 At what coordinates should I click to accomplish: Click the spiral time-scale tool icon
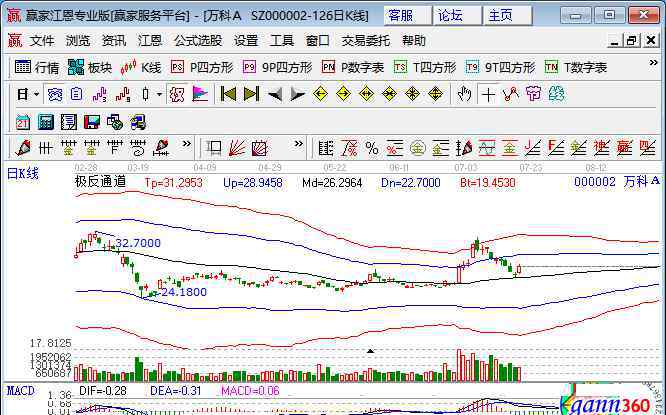click(x=138, y=148)
